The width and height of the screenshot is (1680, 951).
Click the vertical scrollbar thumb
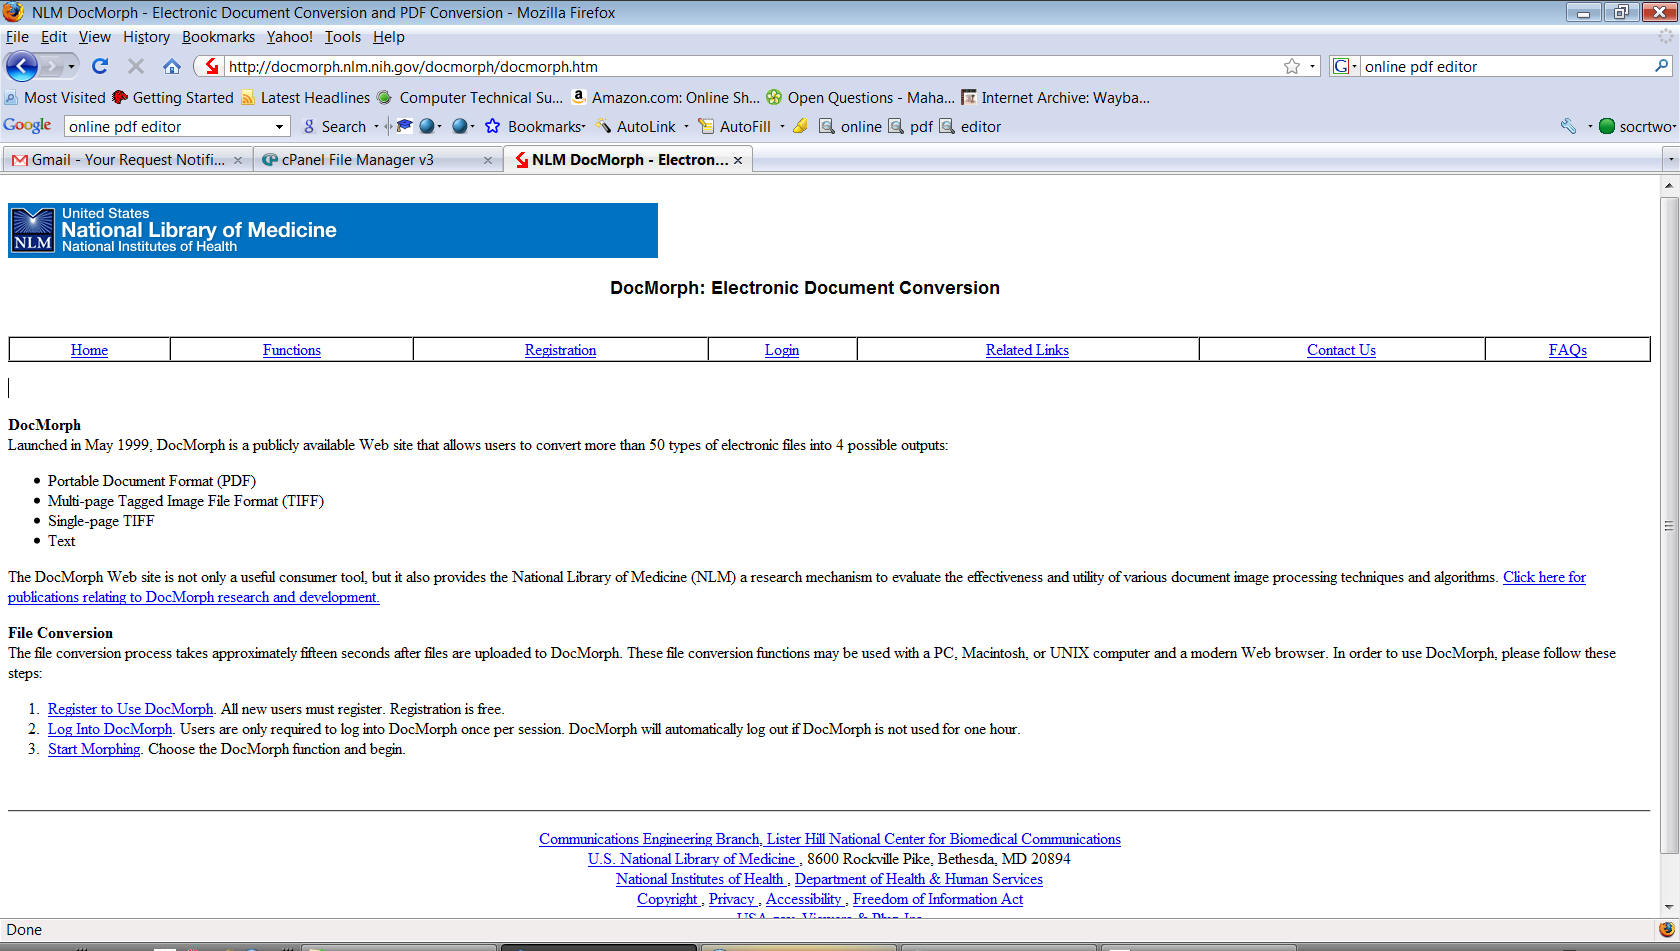tap(1669, 525)
